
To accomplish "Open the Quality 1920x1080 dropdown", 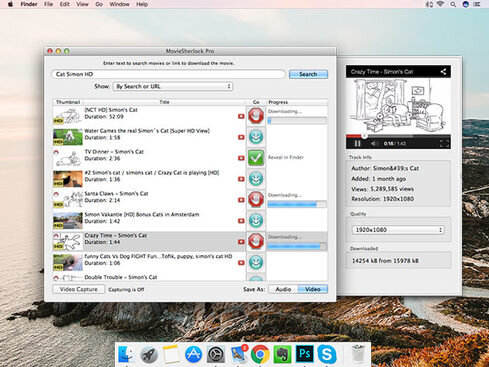I will click(x=398, y=230).
